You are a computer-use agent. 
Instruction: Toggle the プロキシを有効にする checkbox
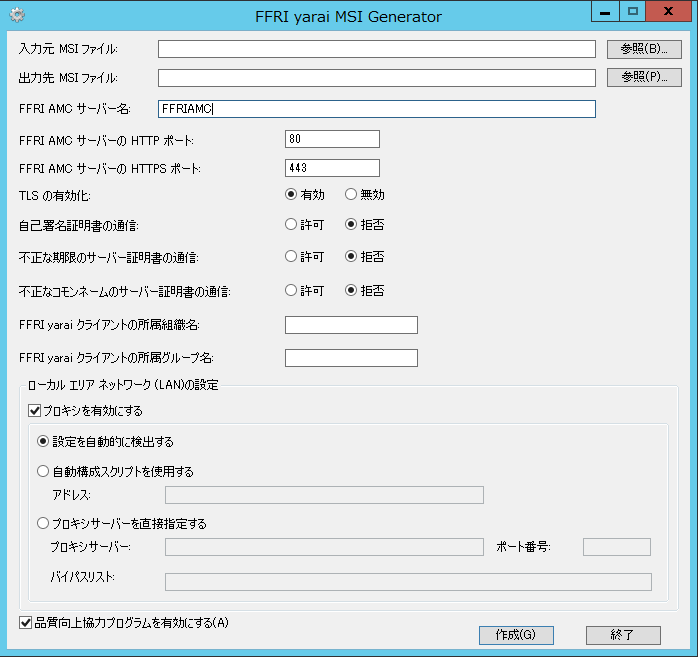pyautogui.click(x=34, y=410)
